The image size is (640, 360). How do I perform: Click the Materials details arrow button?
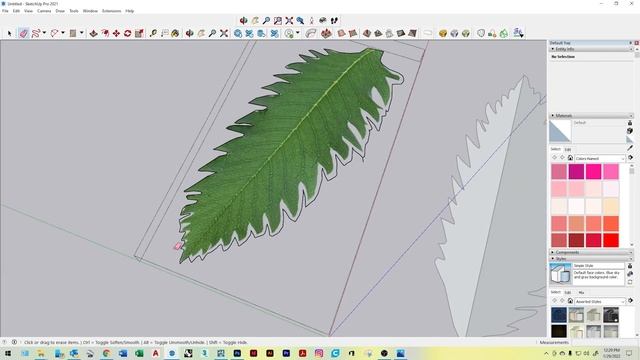[630, 158]
